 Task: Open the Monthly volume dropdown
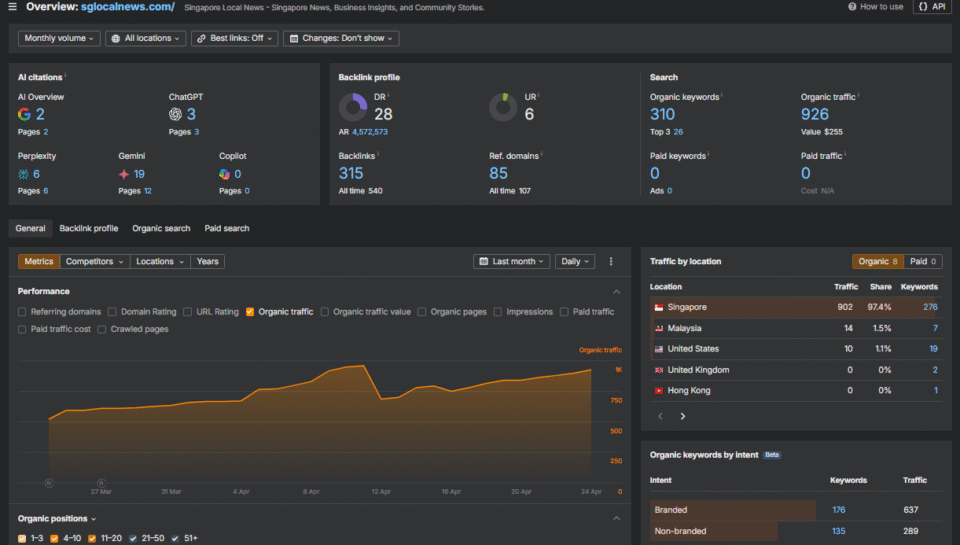pyautogui.click(x=59, y=39)
